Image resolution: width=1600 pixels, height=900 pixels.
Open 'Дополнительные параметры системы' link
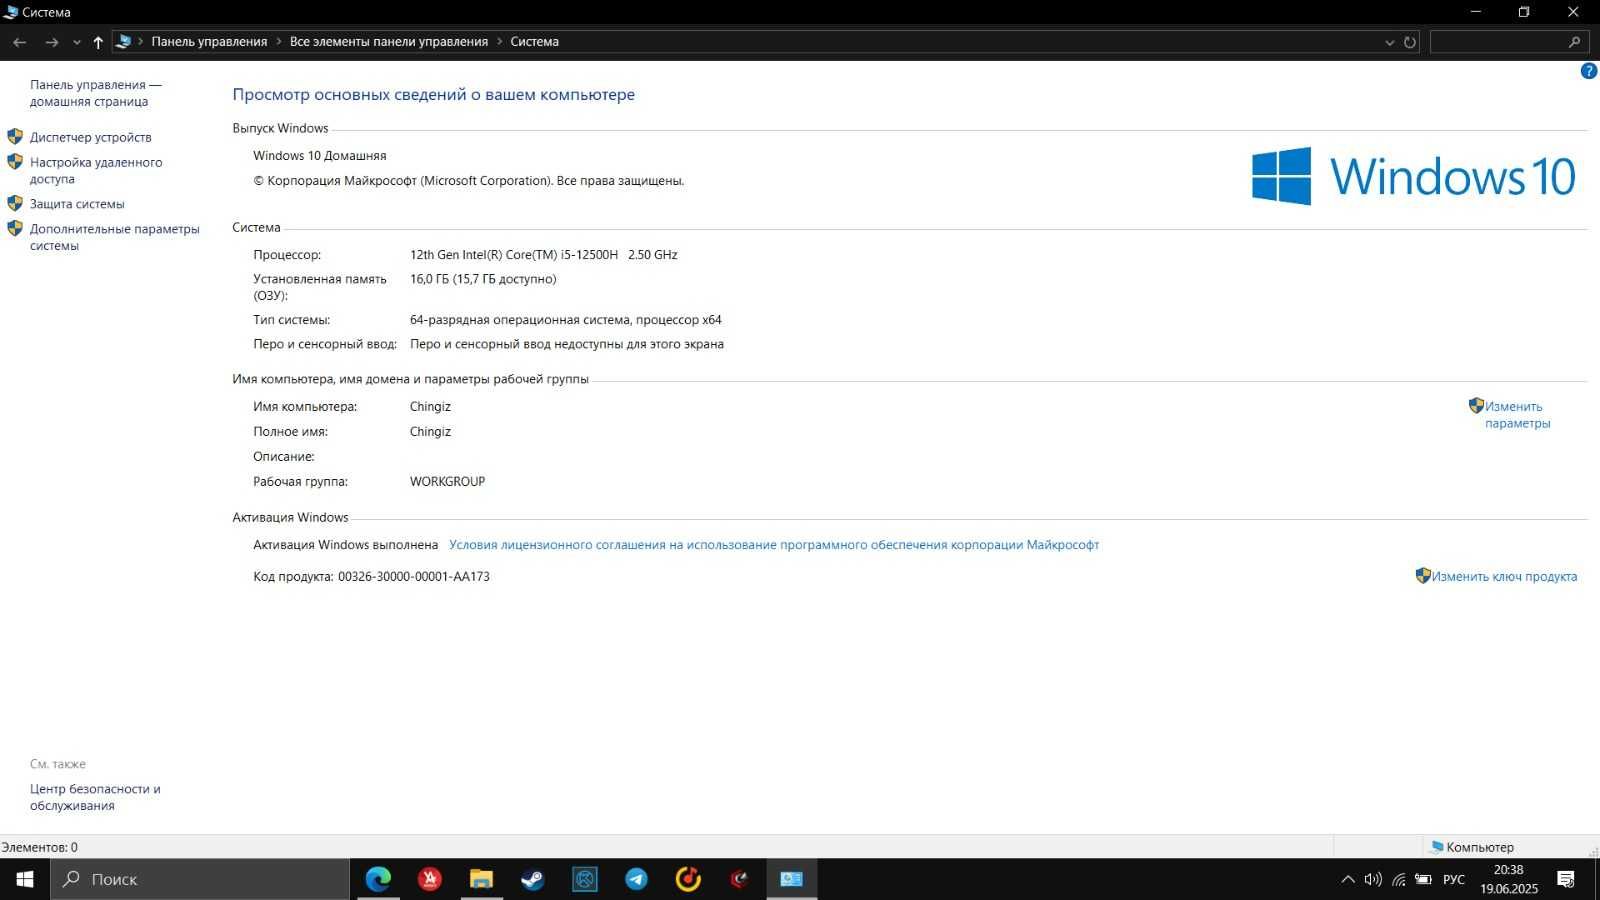coord(115,237)
